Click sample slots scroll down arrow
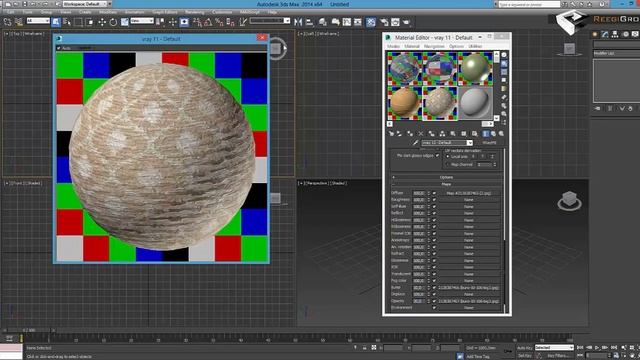 pyautogui.click(x=496, y=118)
